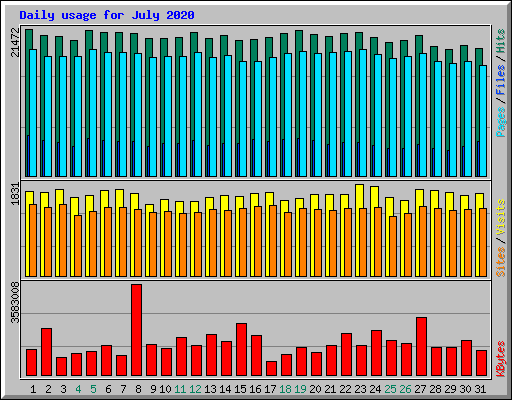Screen dimensions: 512x400
Task: Click day label "3" on the x-axis
Action: click(63, 389)
